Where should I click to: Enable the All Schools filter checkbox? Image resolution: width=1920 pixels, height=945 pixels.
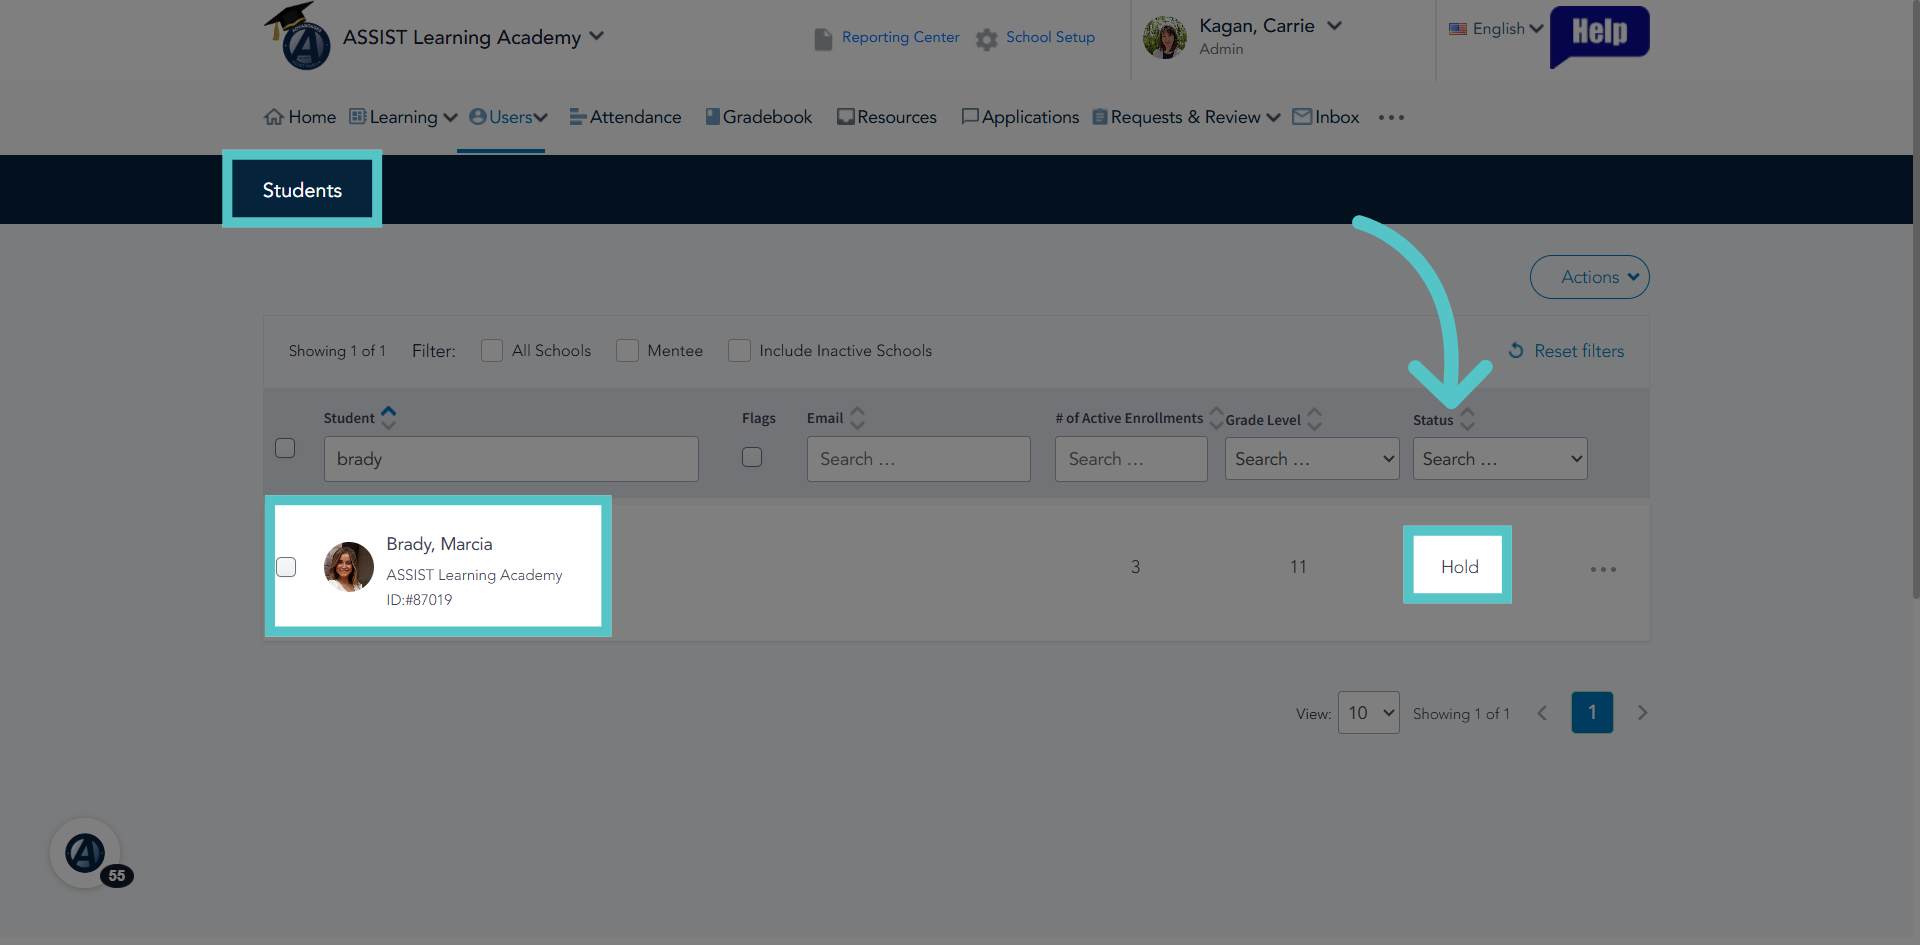pos(492,350)
